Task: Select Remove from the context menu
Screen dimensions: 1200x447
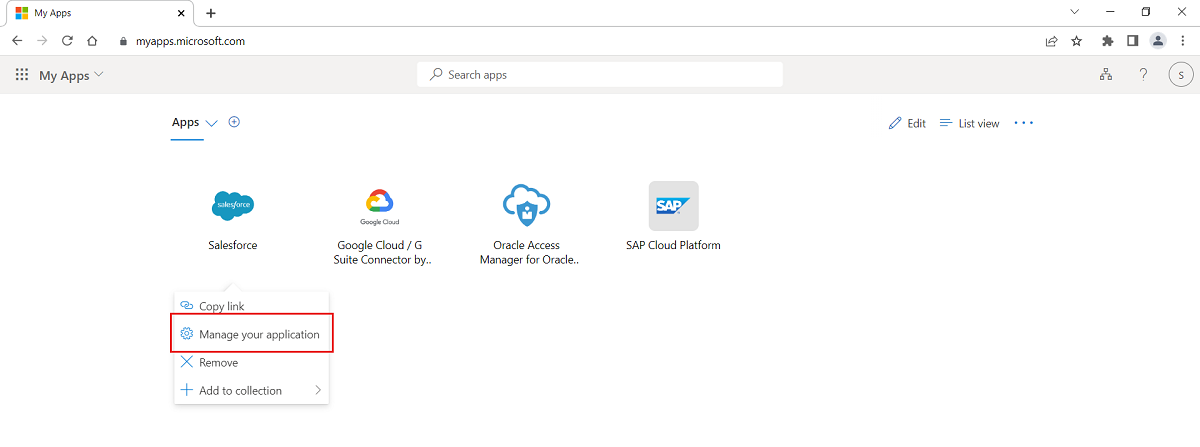Action: pos(218,362)
